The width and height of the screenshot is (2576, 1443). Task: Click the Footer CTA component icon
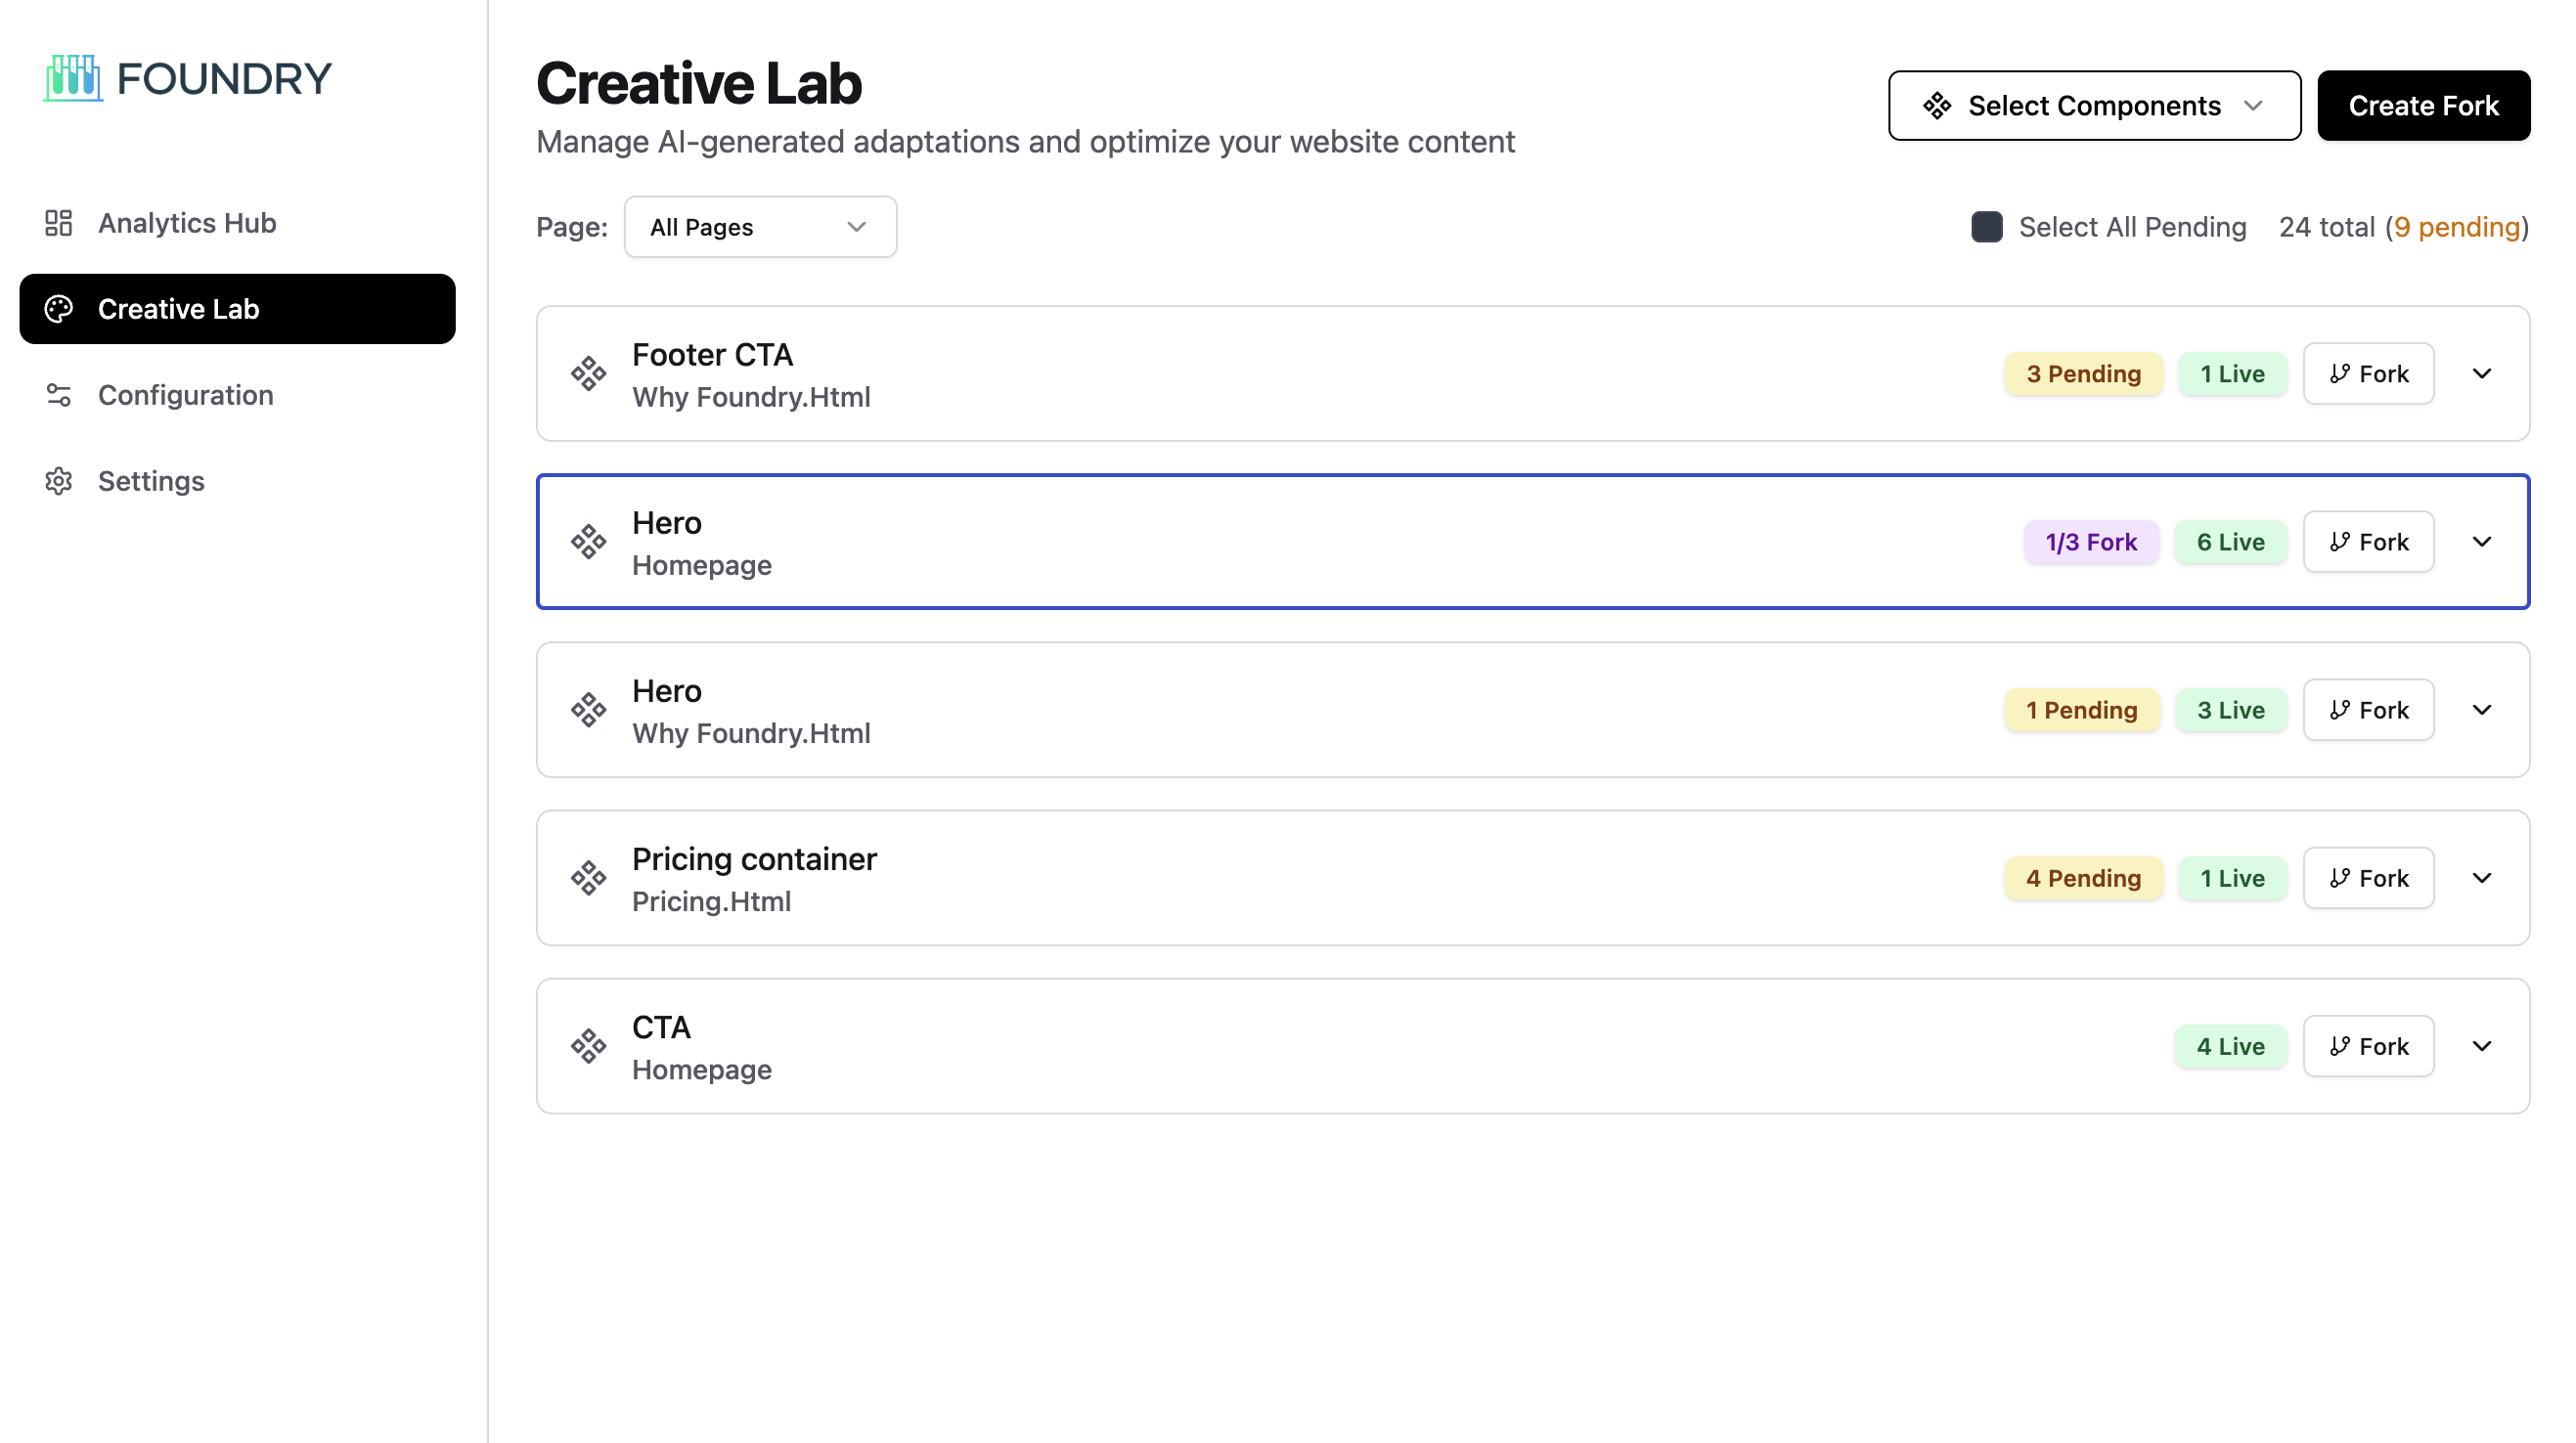588,374
